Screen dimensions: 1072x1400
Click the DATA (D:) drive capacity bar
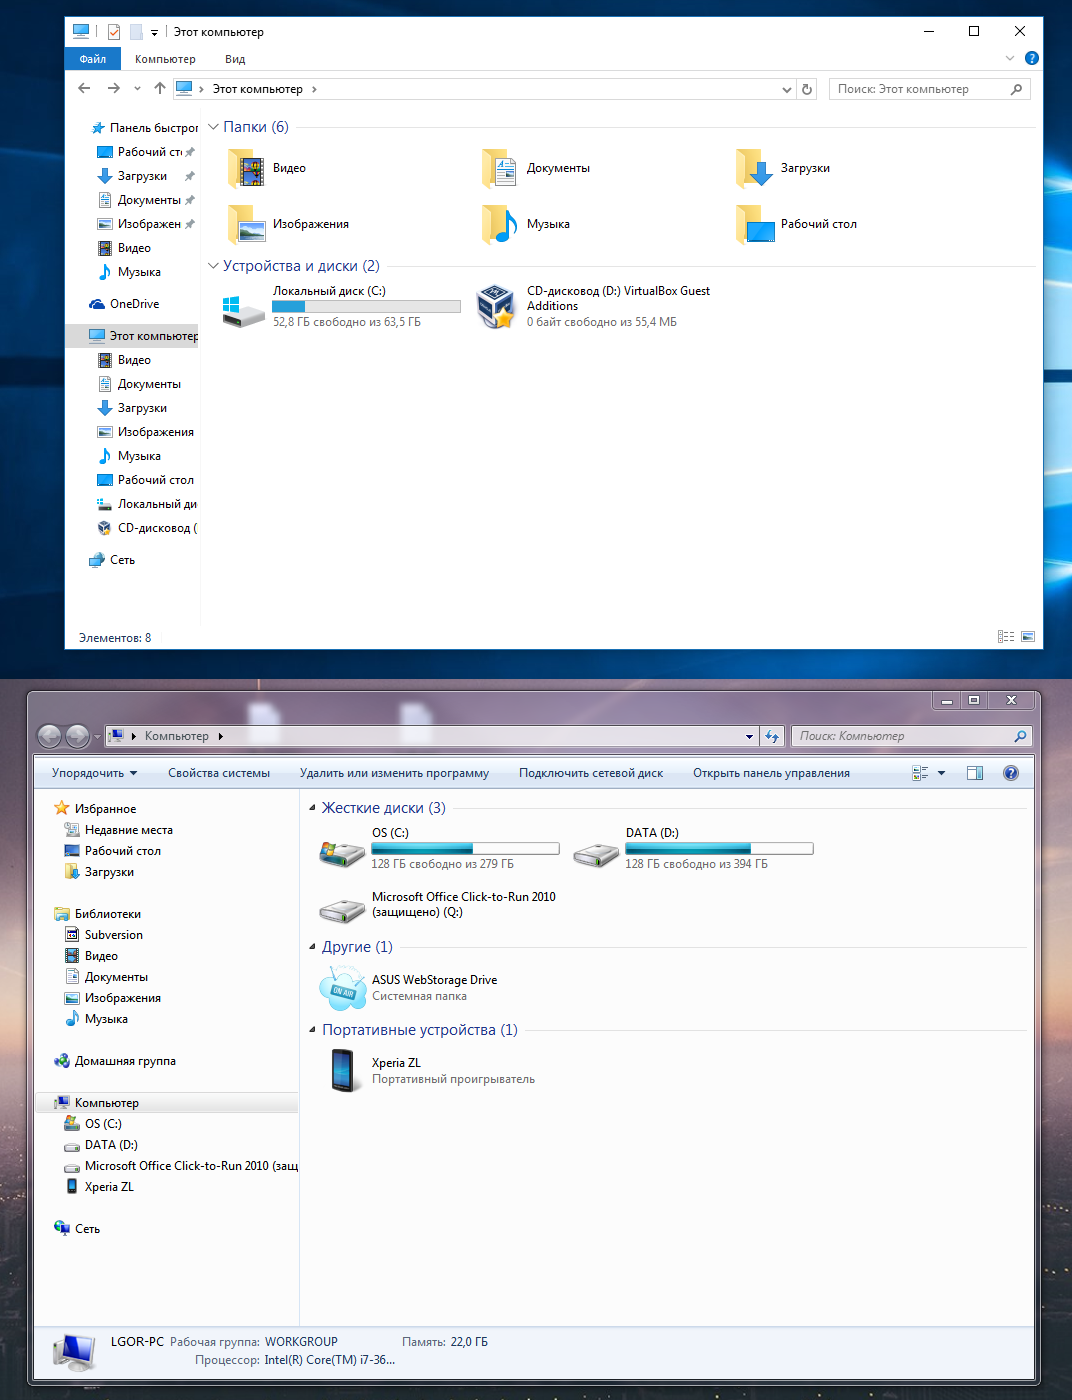pyautogui.click(x=719, y=849)
